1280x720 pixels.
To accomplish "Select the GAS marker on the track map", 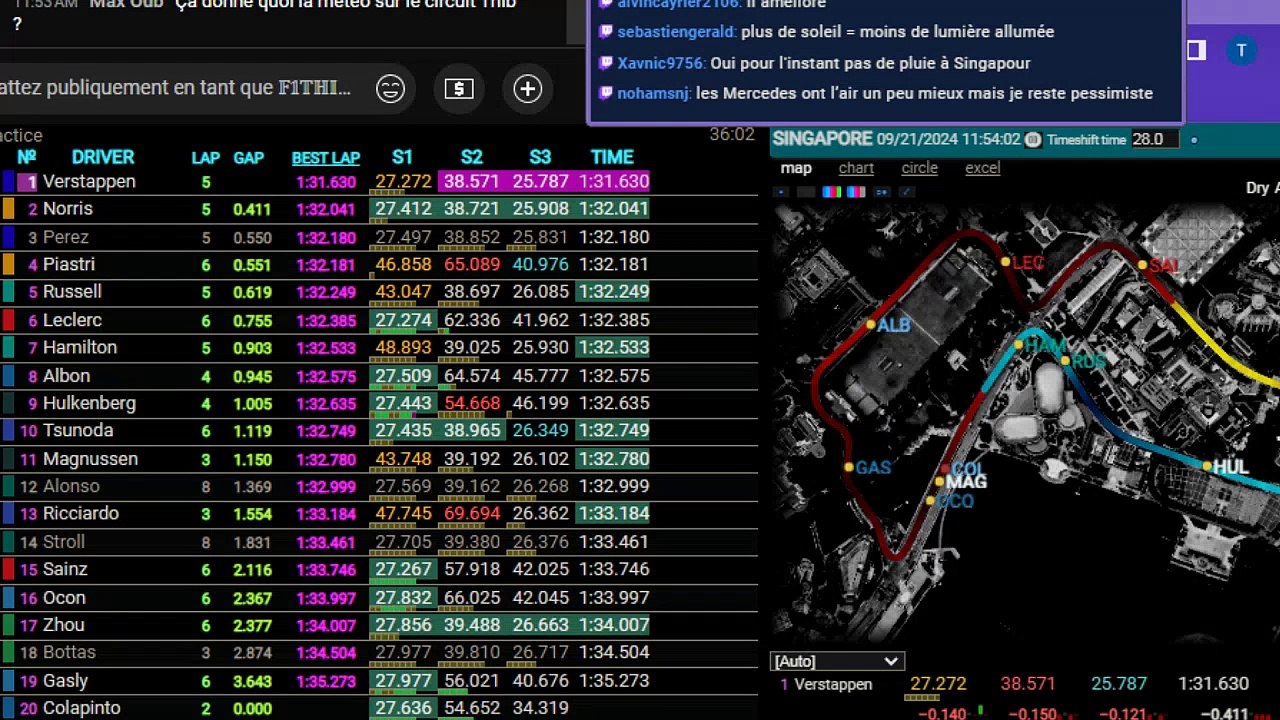I will pos(848,467).
